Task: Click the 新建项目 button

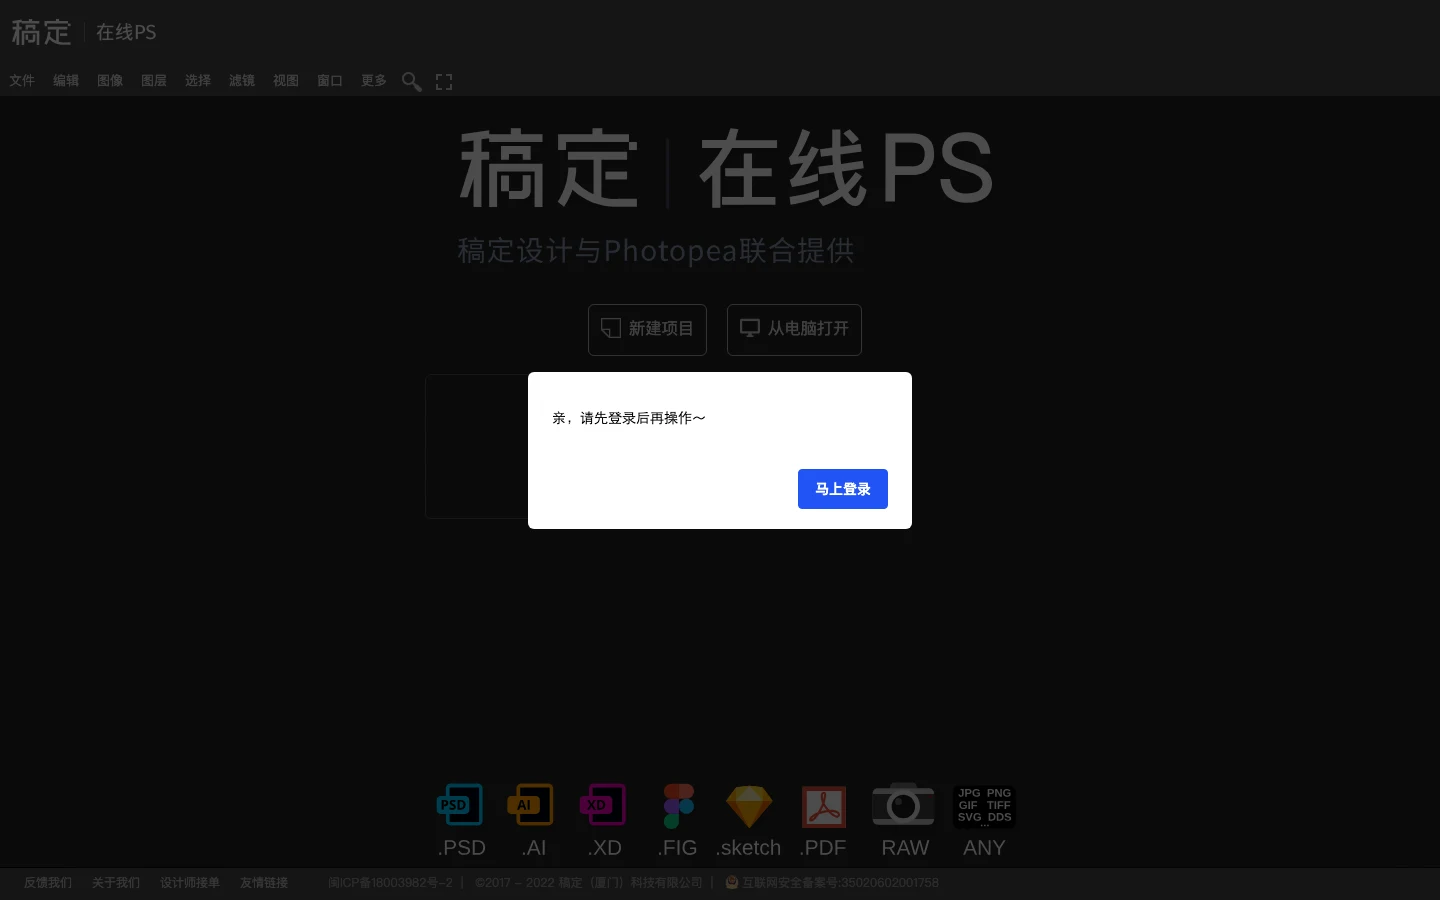Action: pyautogui.click(x=647, y=330)
